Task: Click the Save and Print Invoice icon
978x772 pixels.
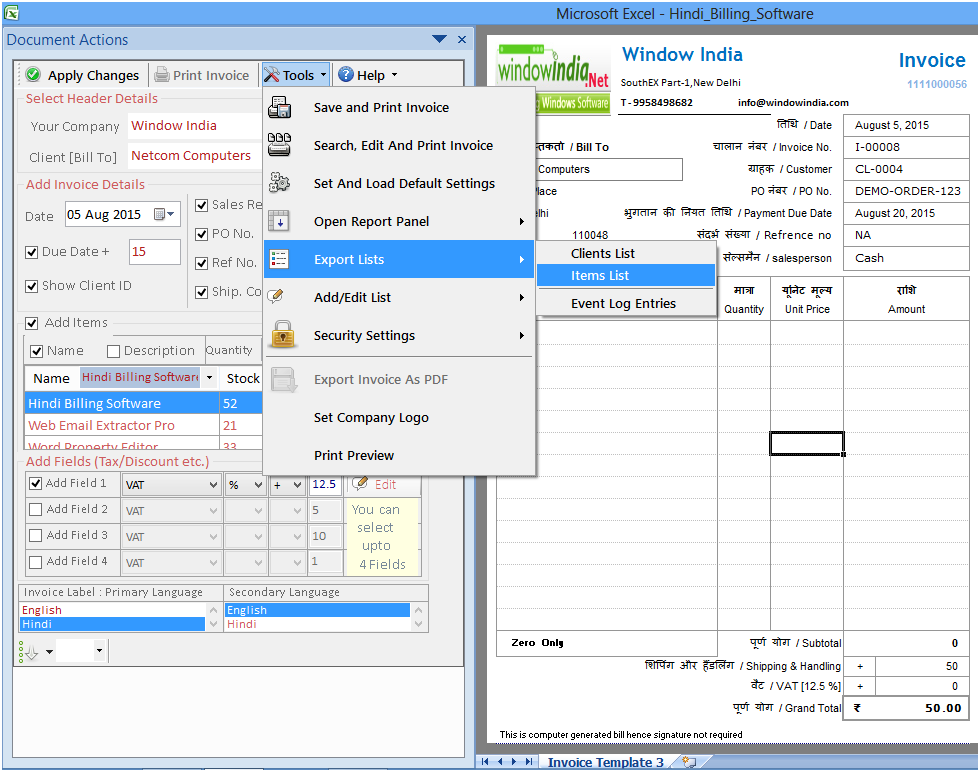Action: click(x=279, y=107)
